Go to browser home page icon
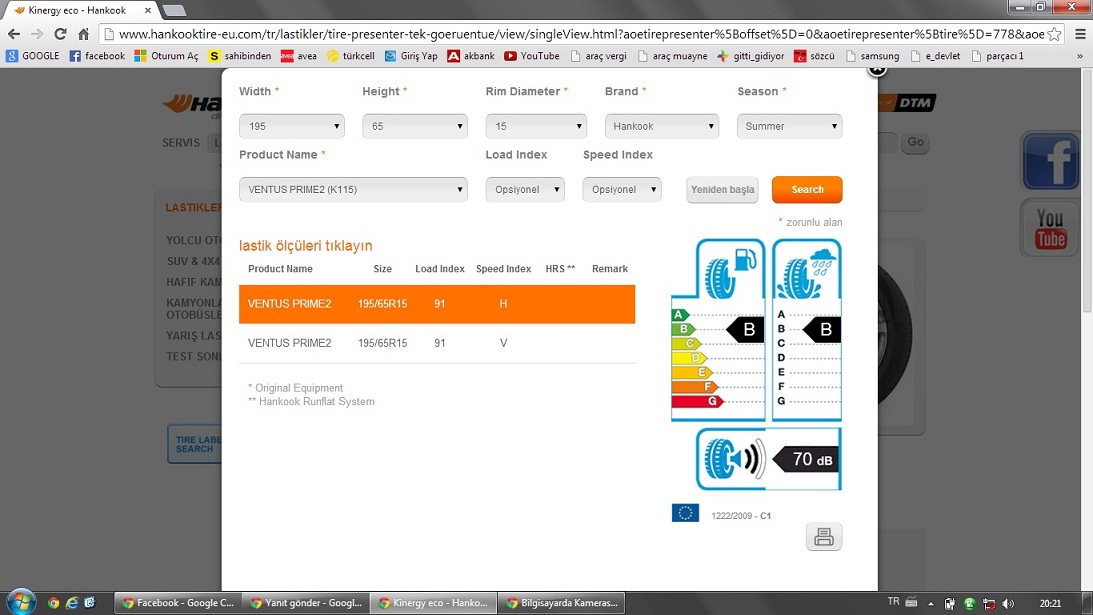Image resolution: width=1093 pixels, height=615 pixels. click(x=84, y=34)
